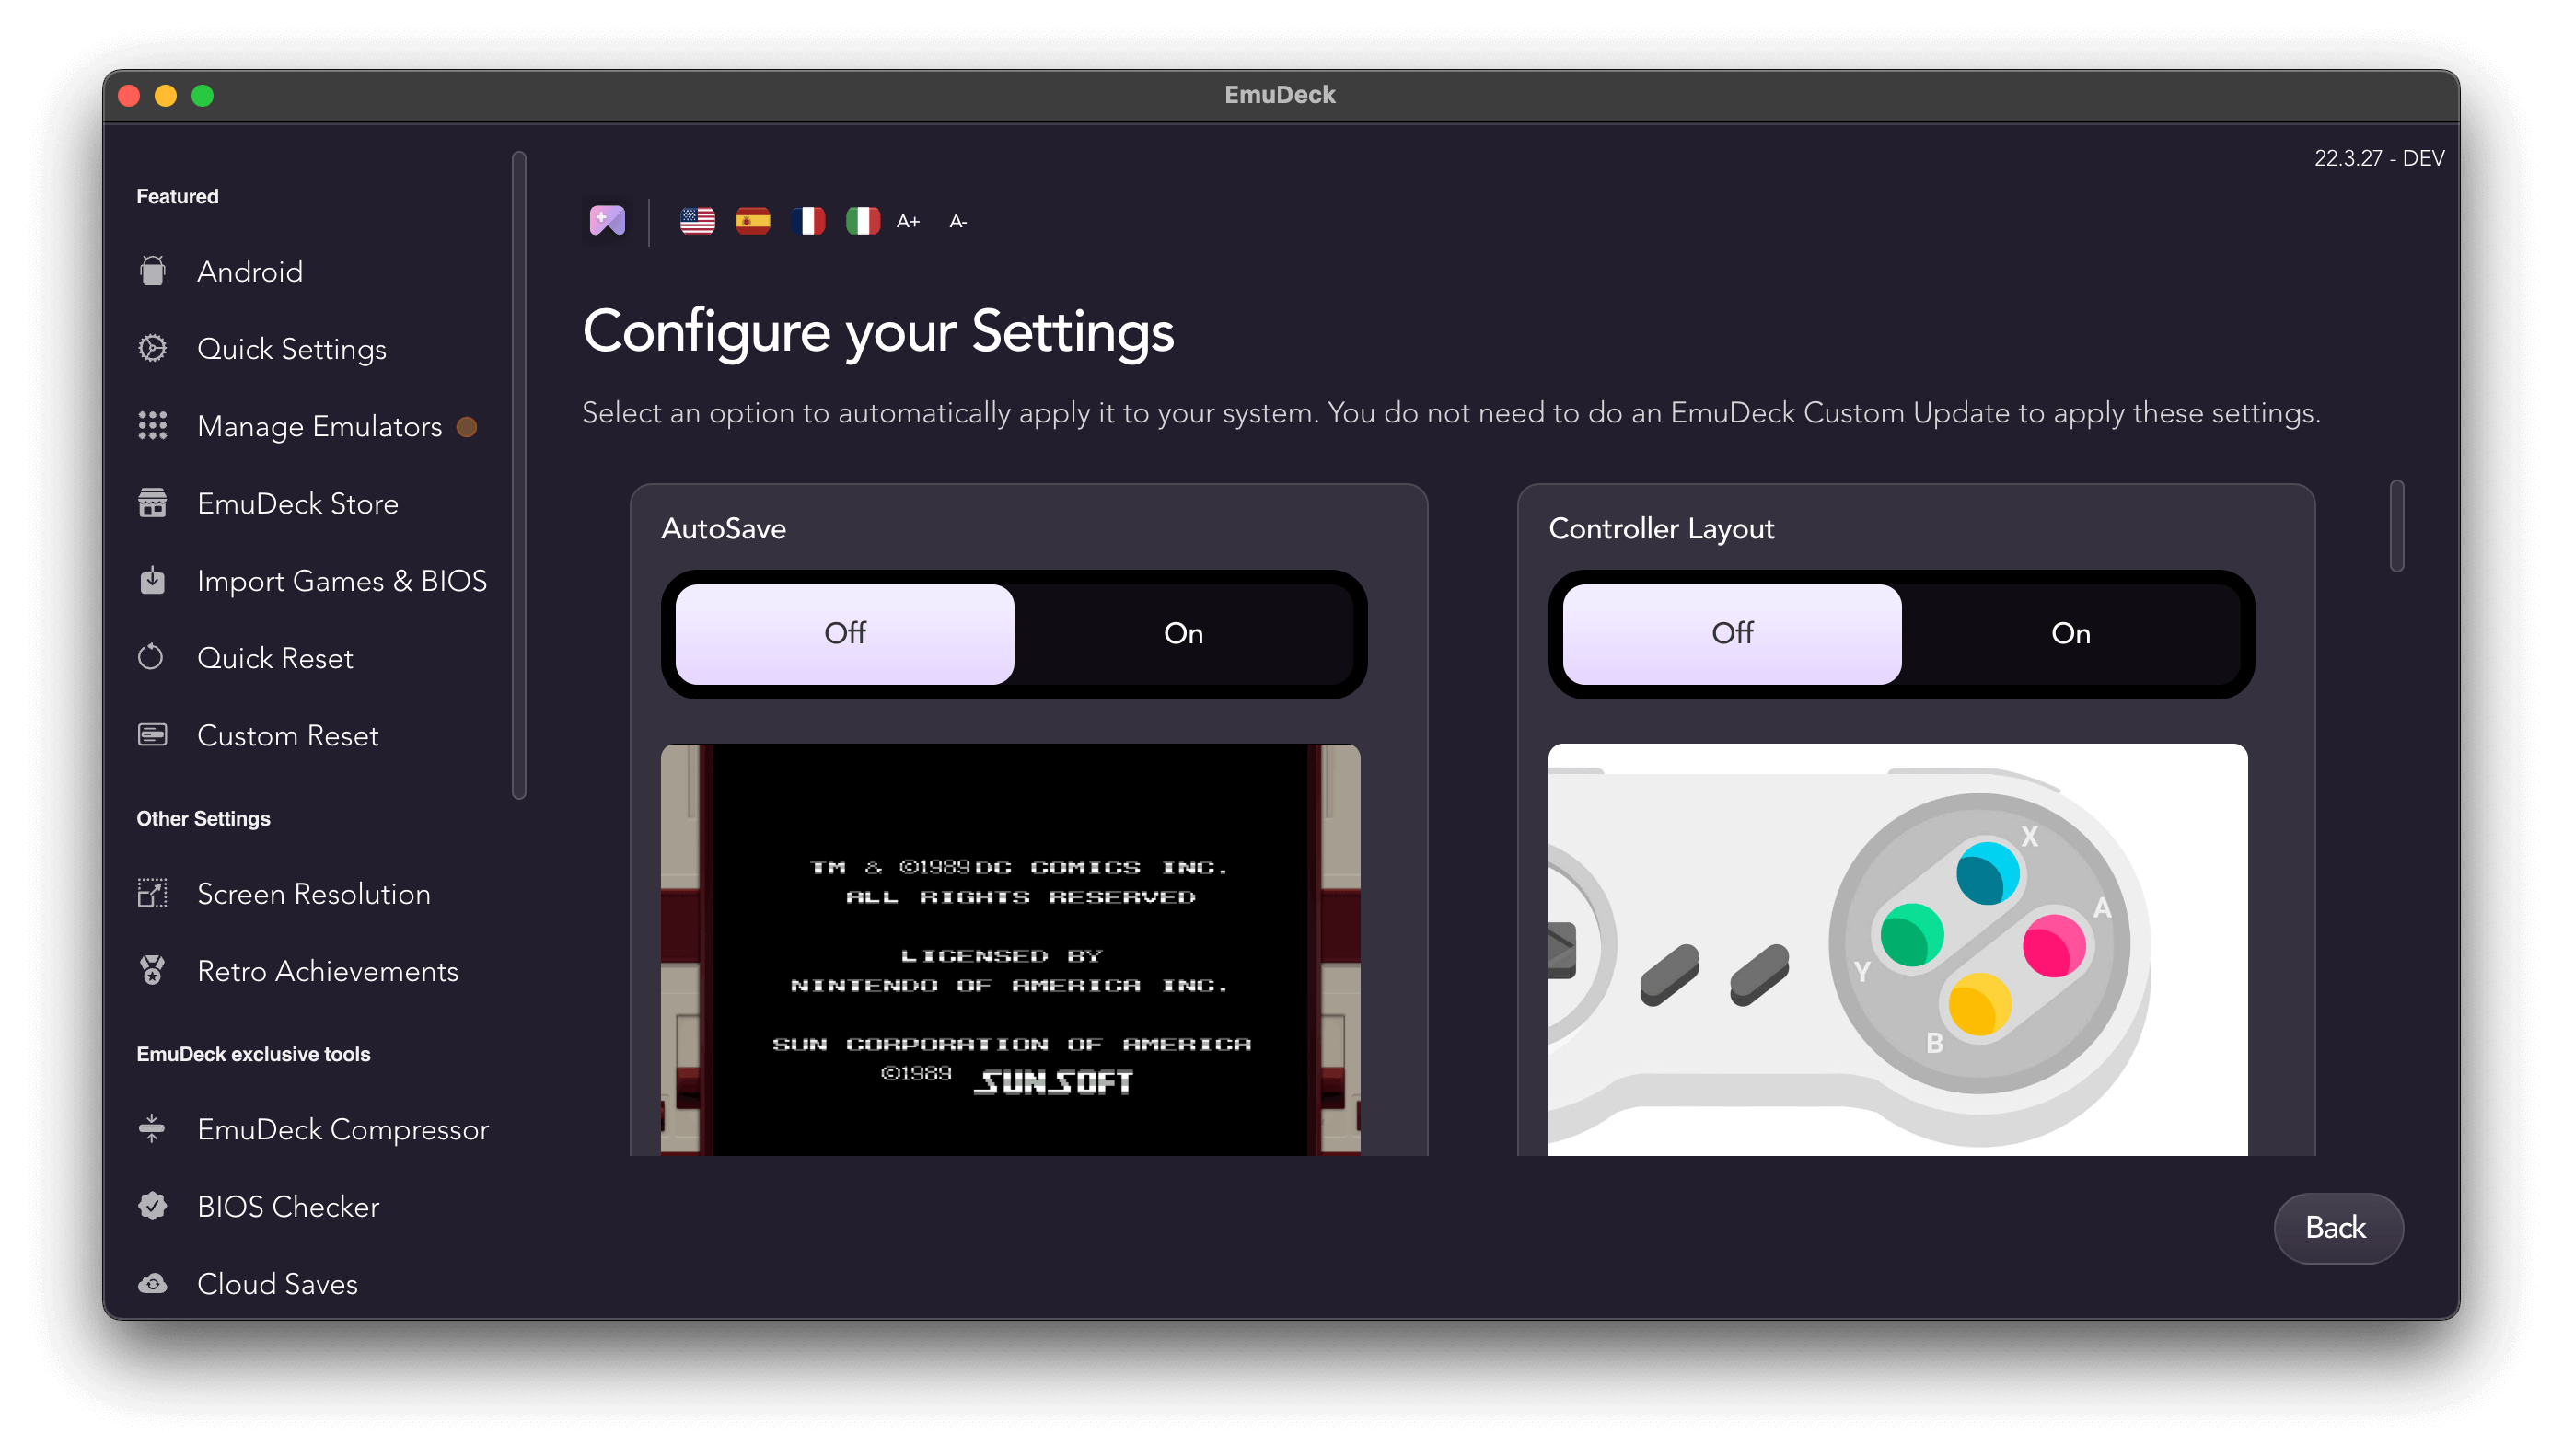This screenshot has width=2563, height=1456.
Task: Click the Configure your Settings heading
Action: tap(878, 333)
